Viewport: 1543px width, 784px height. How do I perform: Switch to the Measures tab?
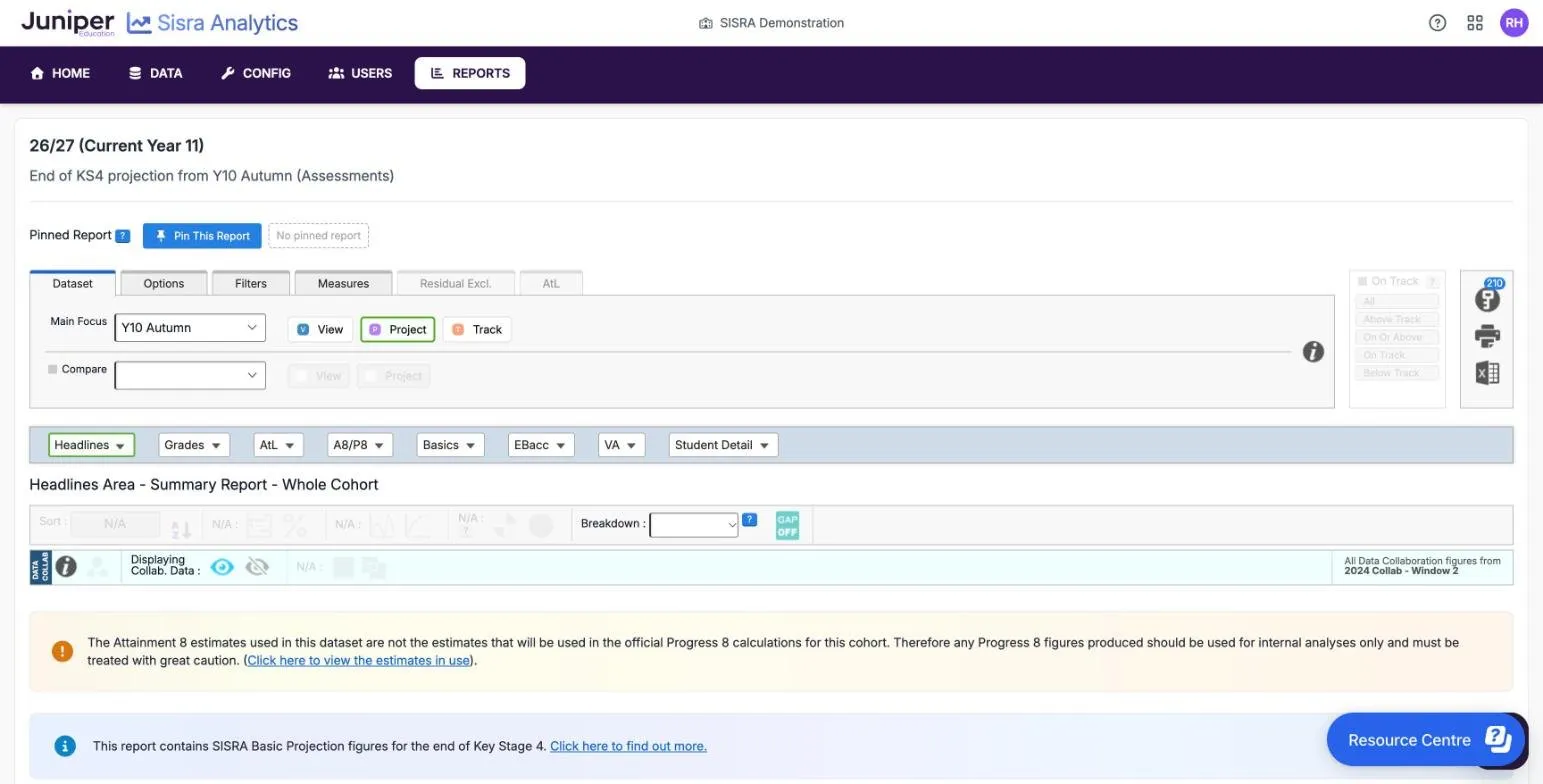[x=343, y=283]
